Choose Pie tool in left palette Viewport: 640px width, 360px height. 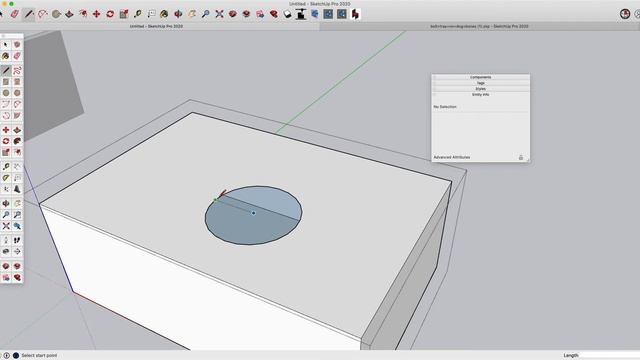tap(17, 116)
